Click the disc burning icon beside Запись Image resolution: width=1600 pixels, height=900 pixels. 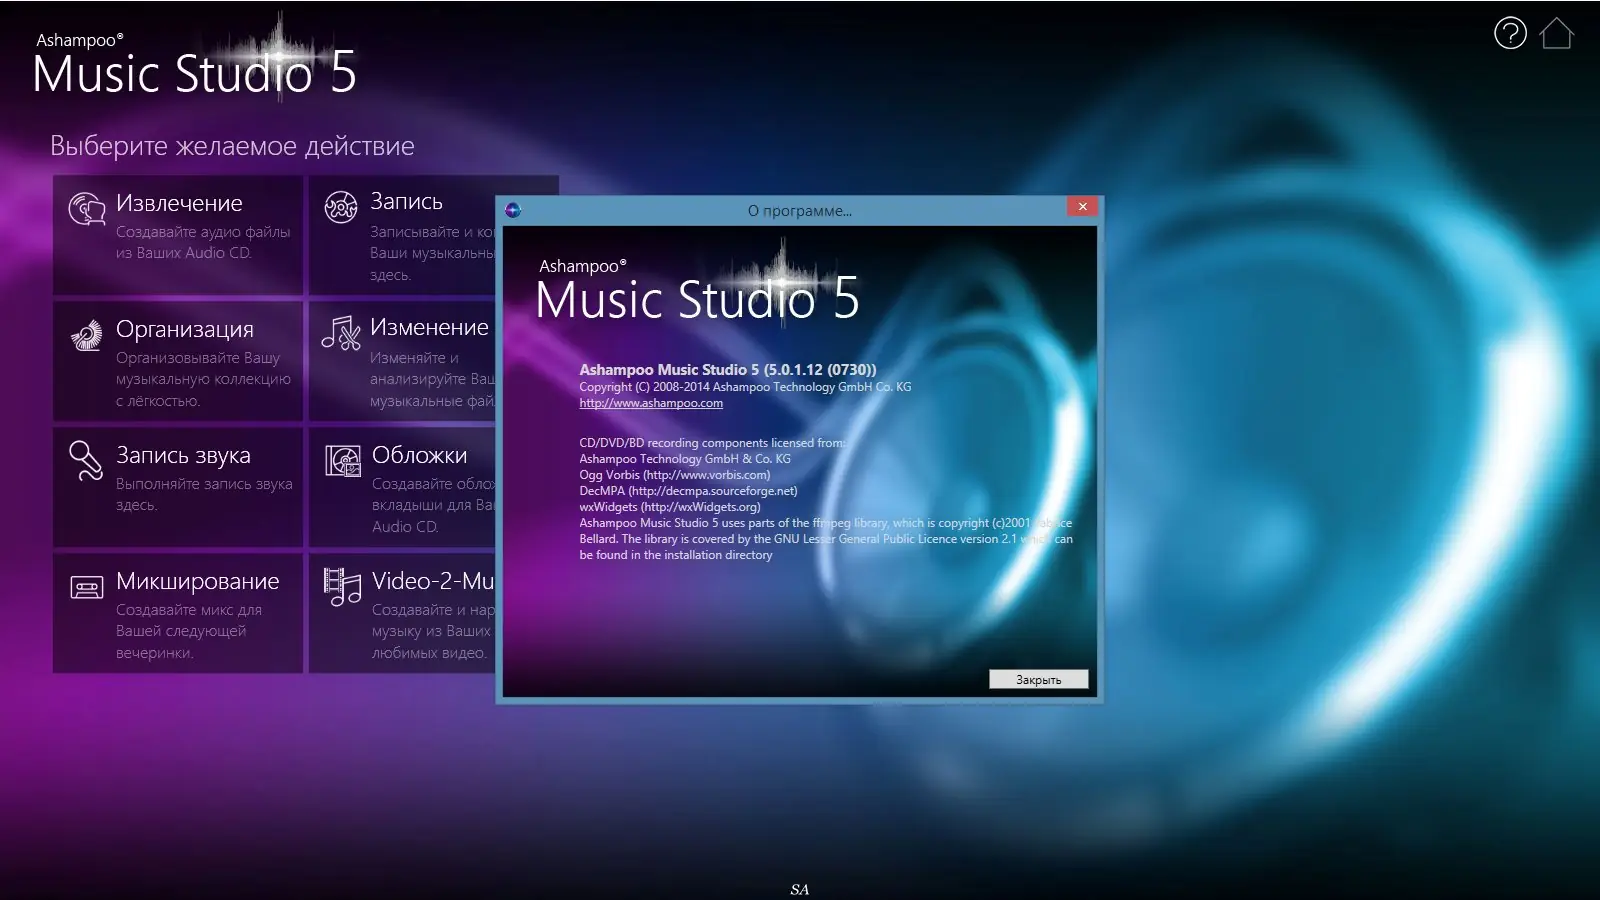point(340,207)
